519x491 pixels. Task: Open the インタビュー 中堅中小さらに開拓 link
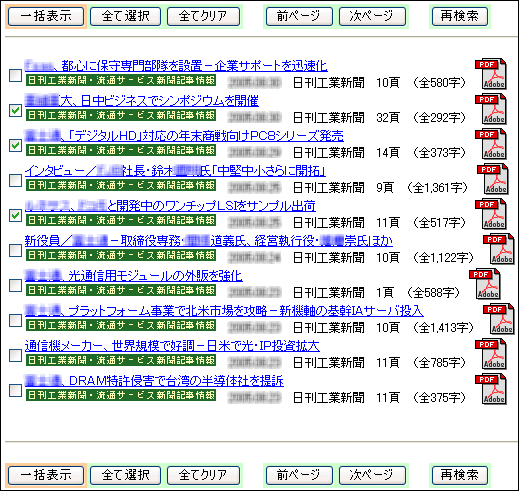175,170
